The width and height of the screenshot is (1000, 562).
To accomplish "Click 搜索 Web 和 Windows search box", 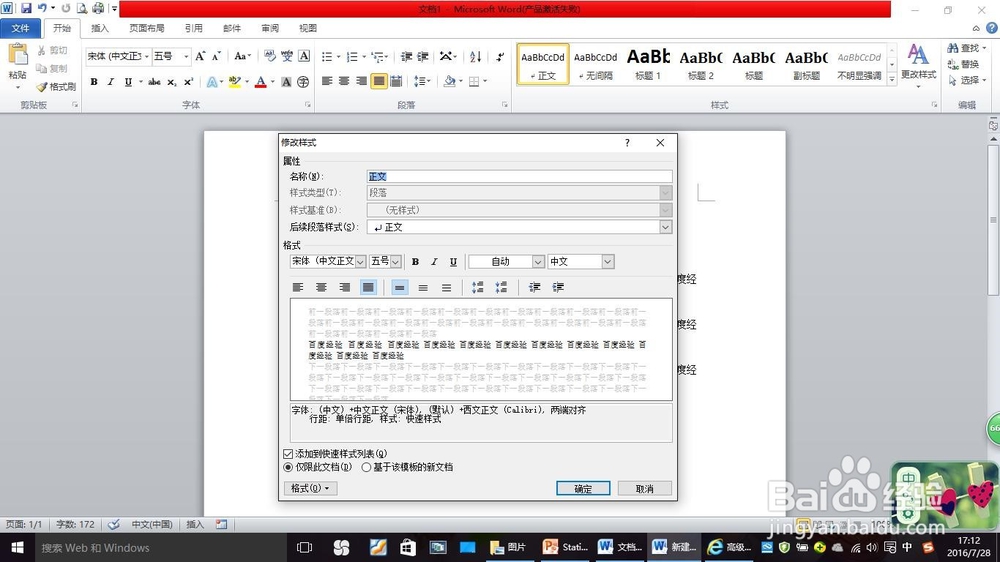I will point(161,547).
